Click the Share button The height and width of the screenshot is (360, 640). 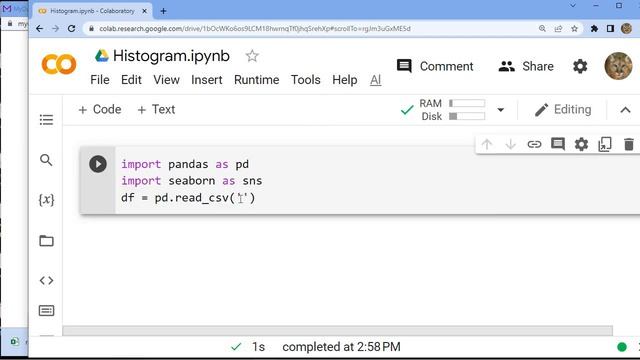pos(526,66)
